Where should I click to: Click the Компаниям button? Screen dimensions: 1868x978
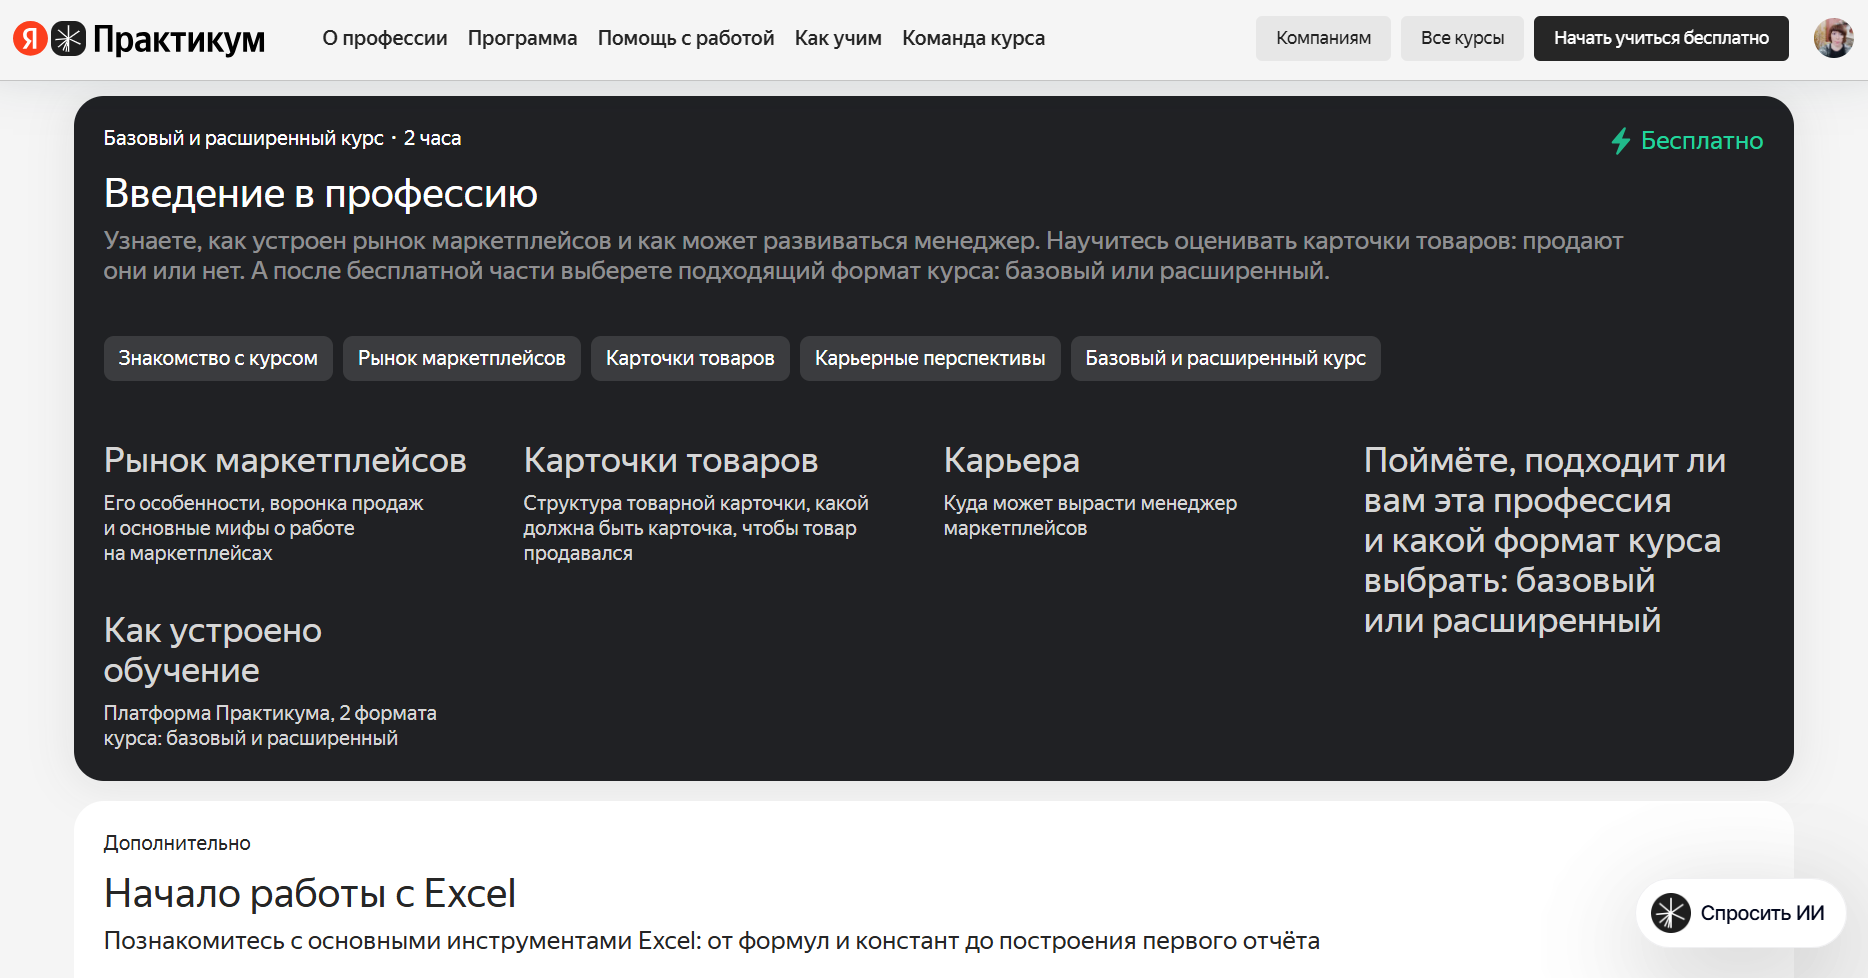(1323, 38)
